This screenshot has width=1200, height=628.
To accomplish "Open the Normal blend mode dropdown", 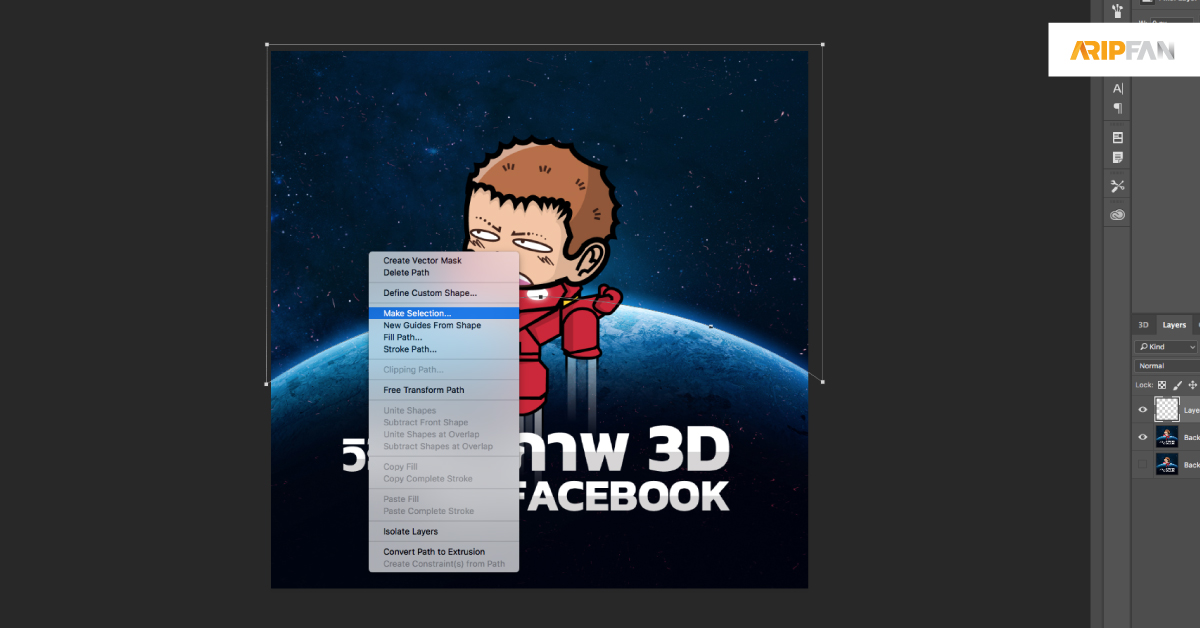I will pos(1166,366).
